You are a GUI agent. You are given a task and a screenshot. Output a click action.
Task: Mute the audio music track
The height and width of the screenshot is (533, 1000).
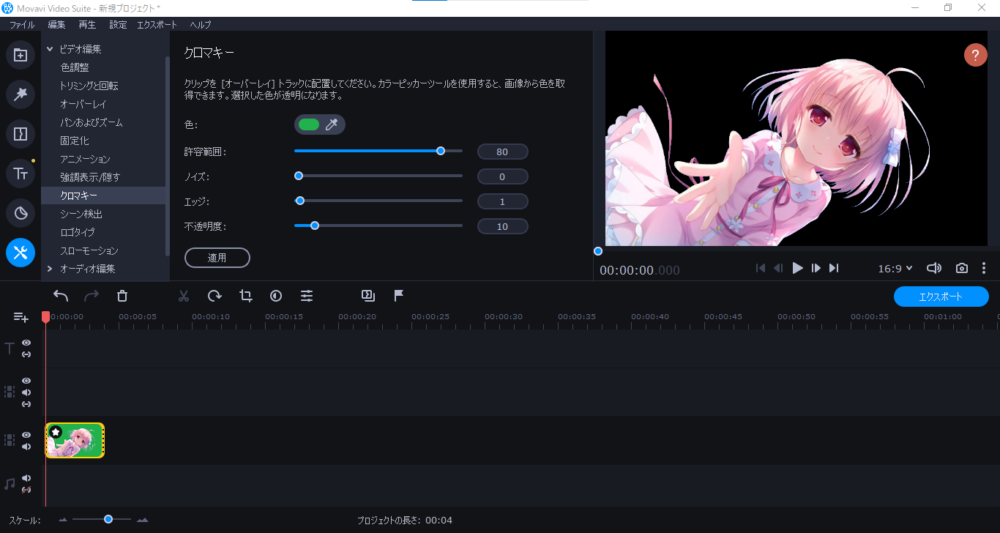pos(26,478)
